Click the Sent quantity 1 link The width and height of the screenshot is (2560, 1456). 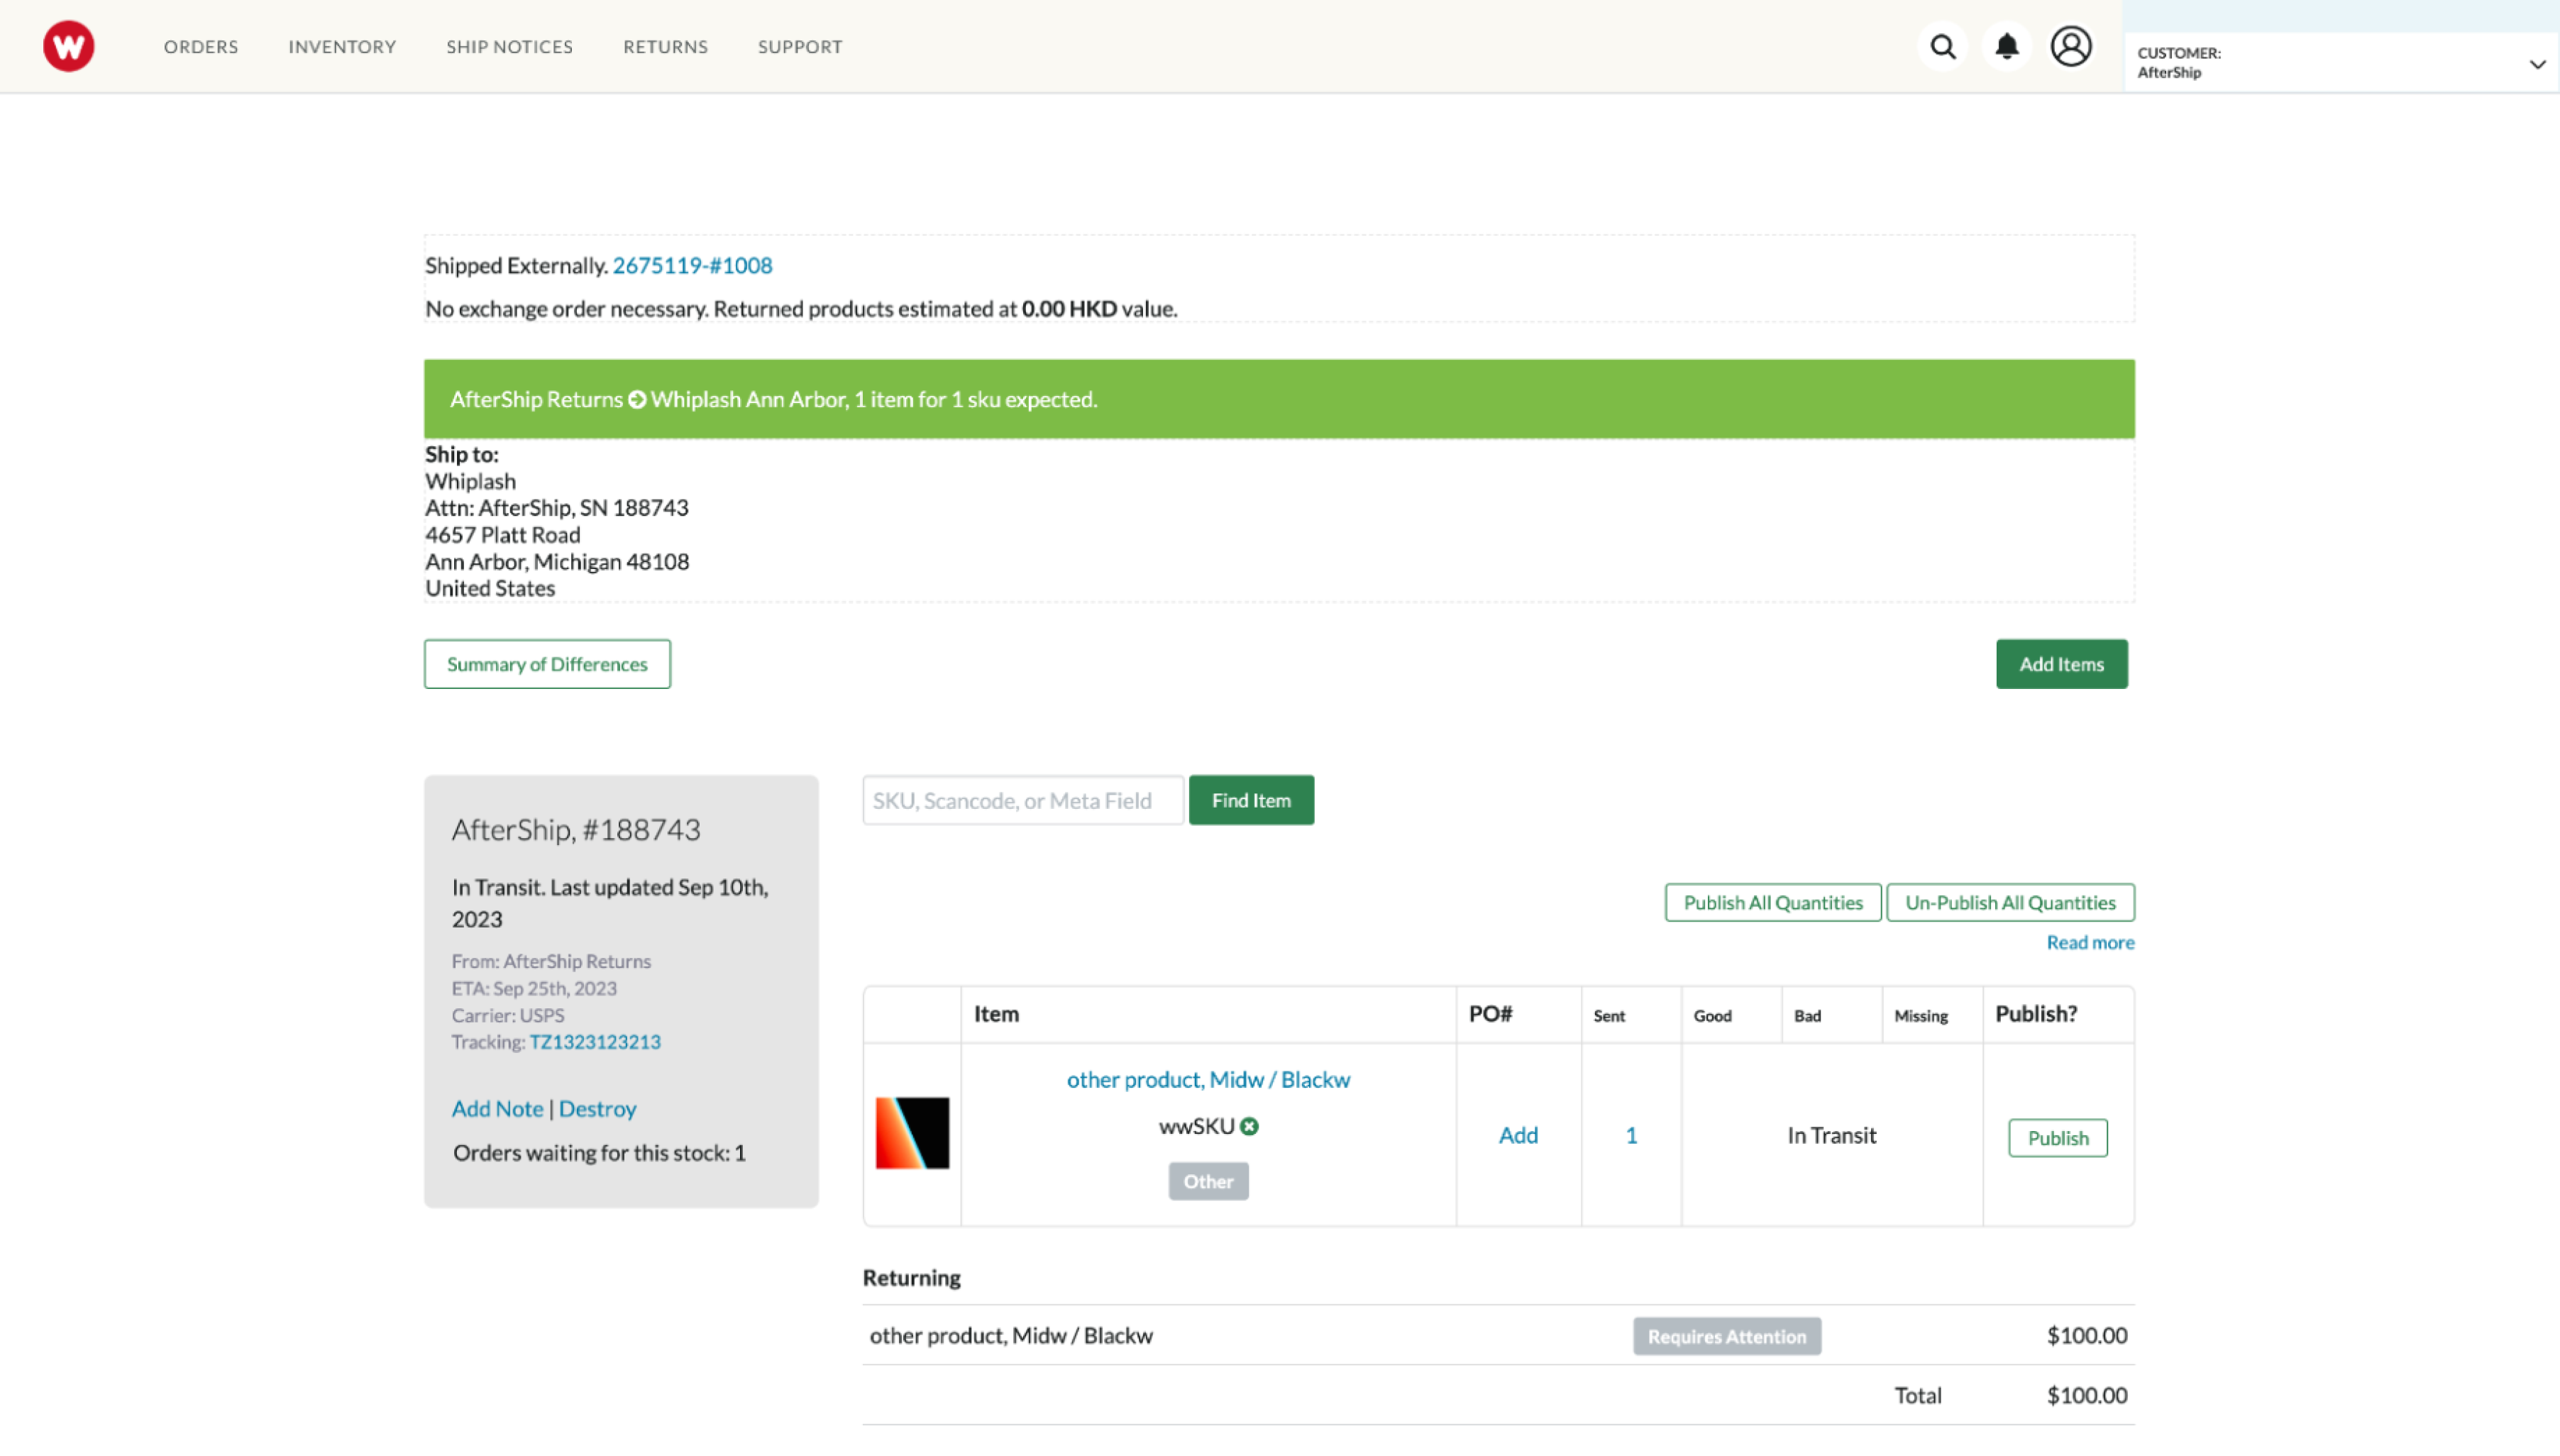click(1631, 1135)
